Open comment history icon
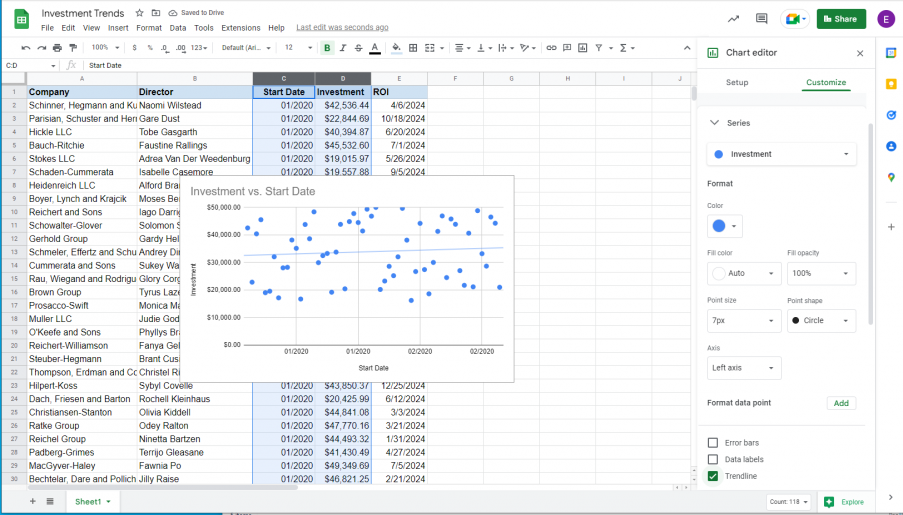The width and height of the screenshot is (903, 515). (x=761, y=19)
